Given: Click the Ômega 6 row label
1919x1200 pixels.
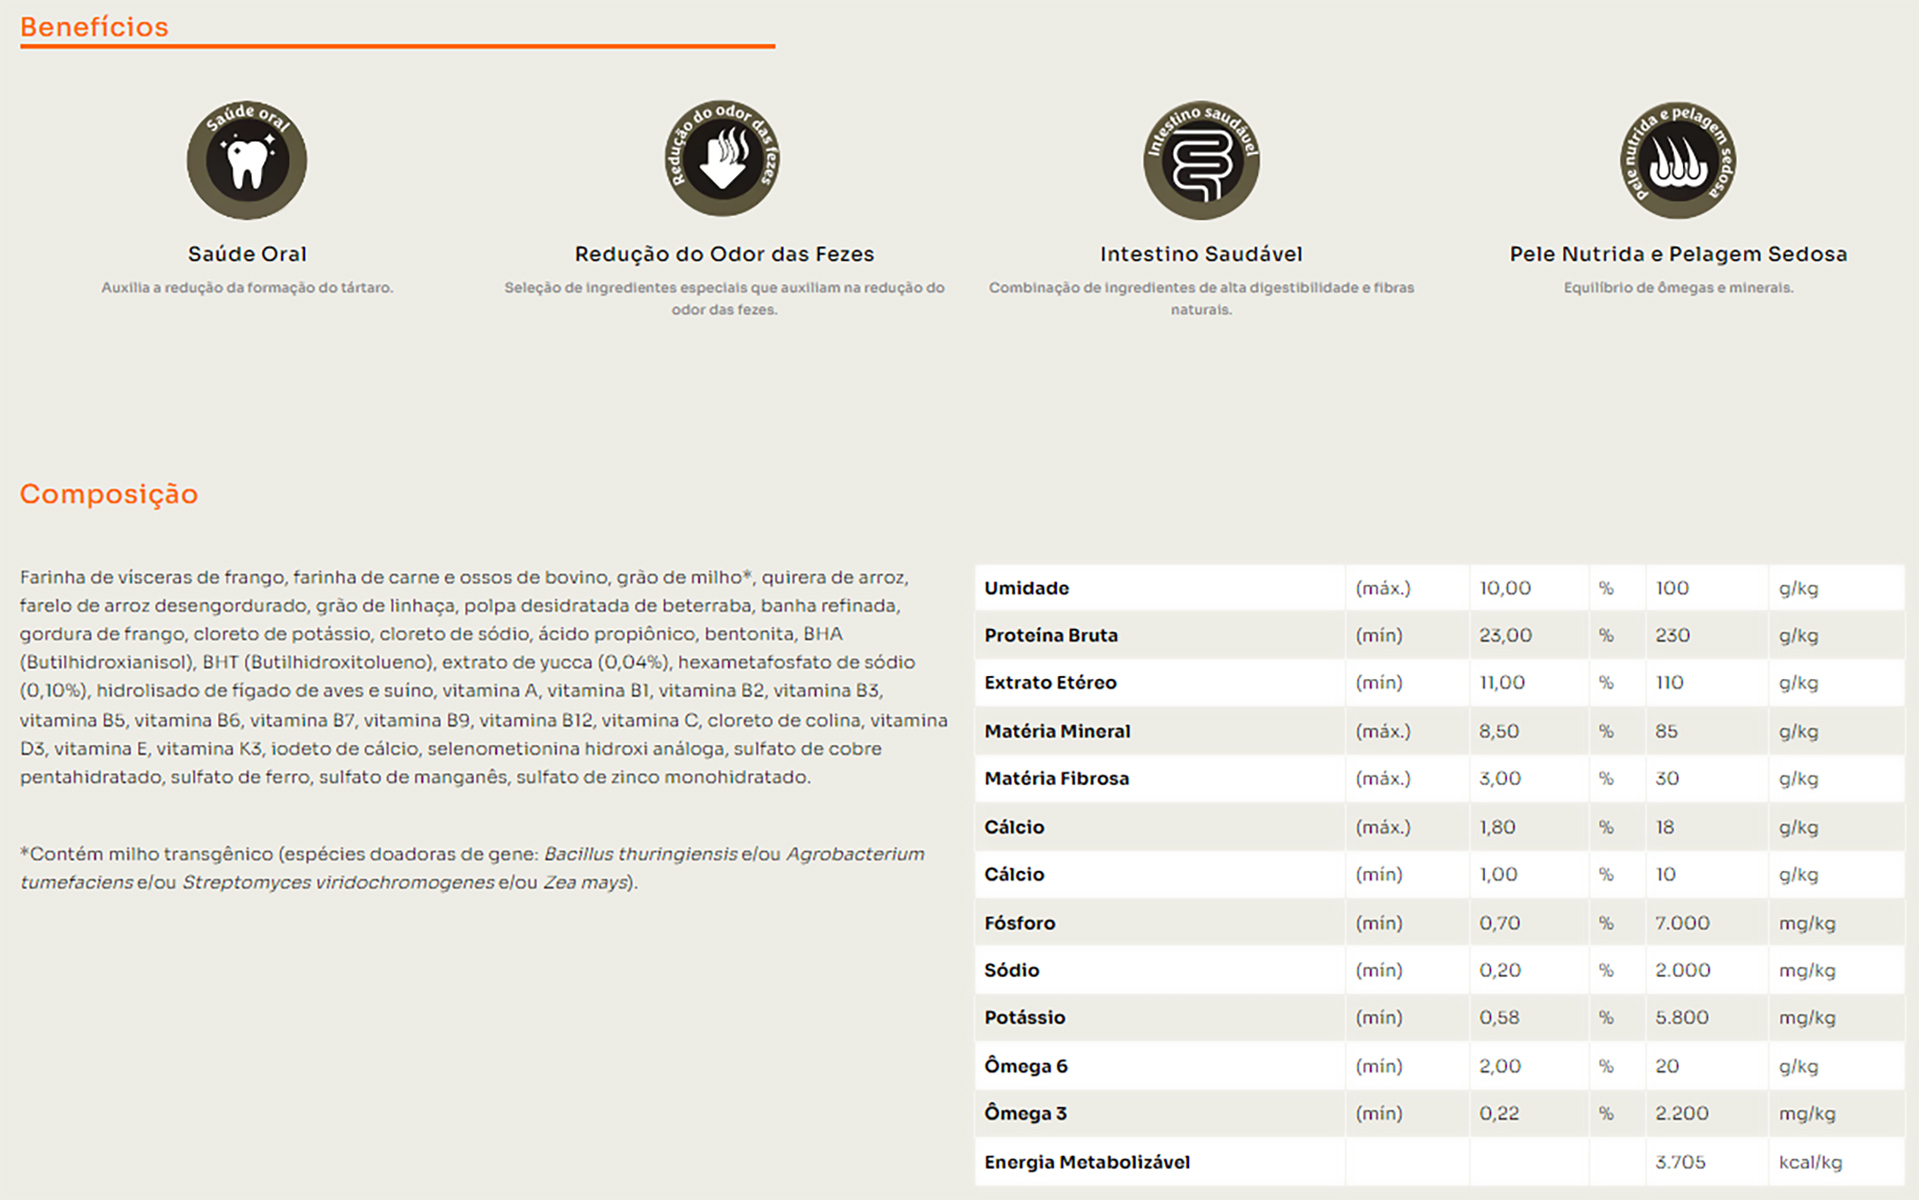Looking at the screenshot, I should point(1025,1066).
